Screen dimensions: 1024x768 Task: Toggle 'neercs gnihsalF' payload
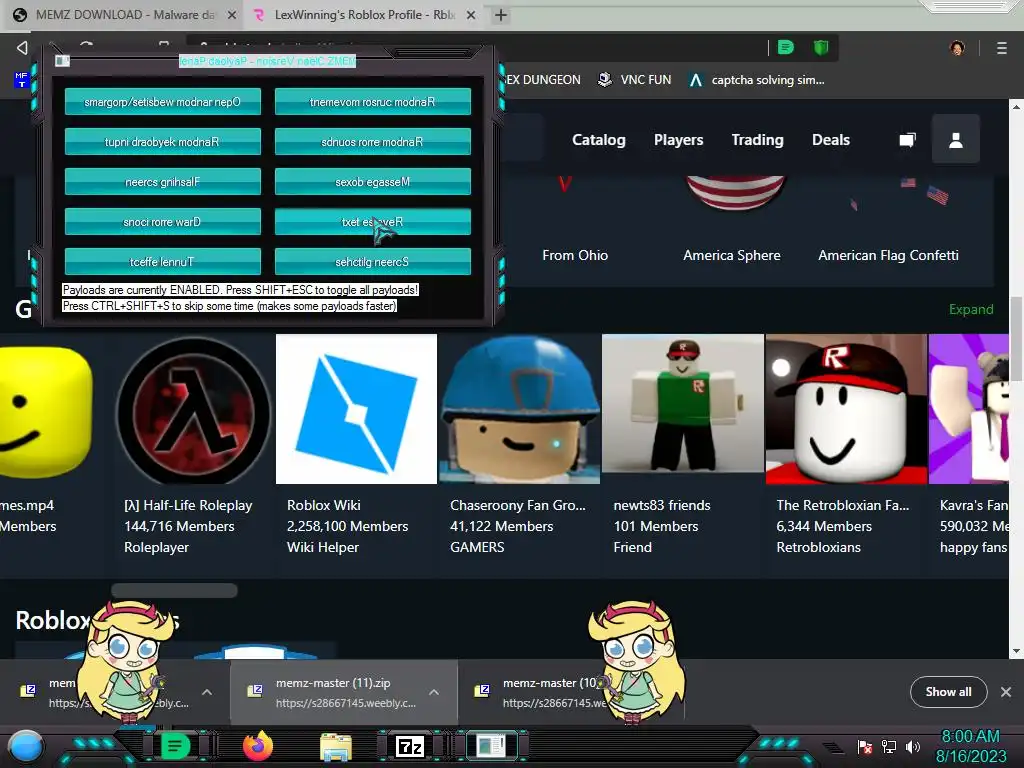coord(163,182)
